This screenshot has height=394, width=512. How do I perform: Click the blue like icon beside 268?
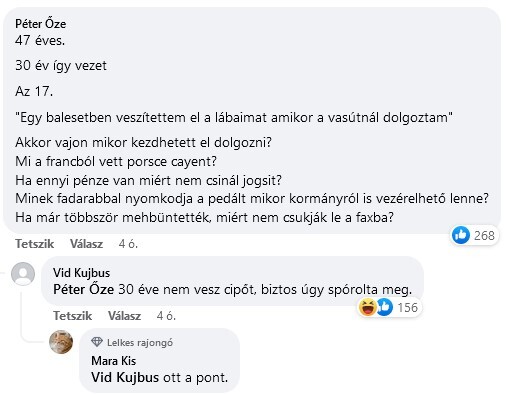point(461,235)
